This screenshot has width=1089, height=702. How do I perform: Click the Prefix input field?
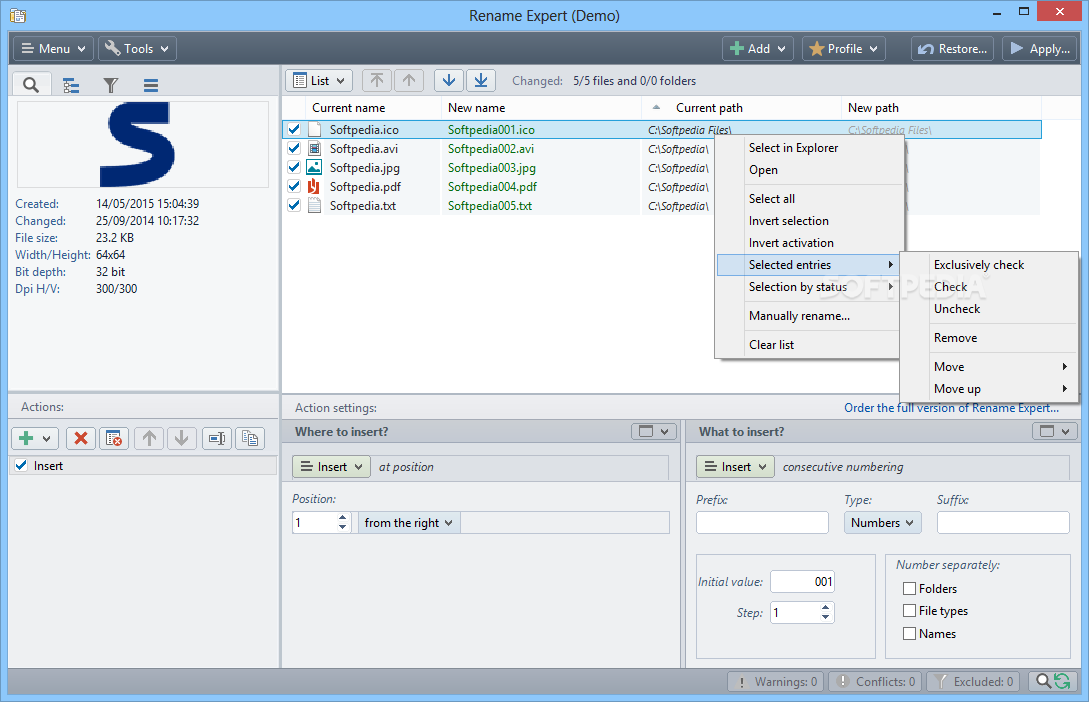click(x=762, y=523)
